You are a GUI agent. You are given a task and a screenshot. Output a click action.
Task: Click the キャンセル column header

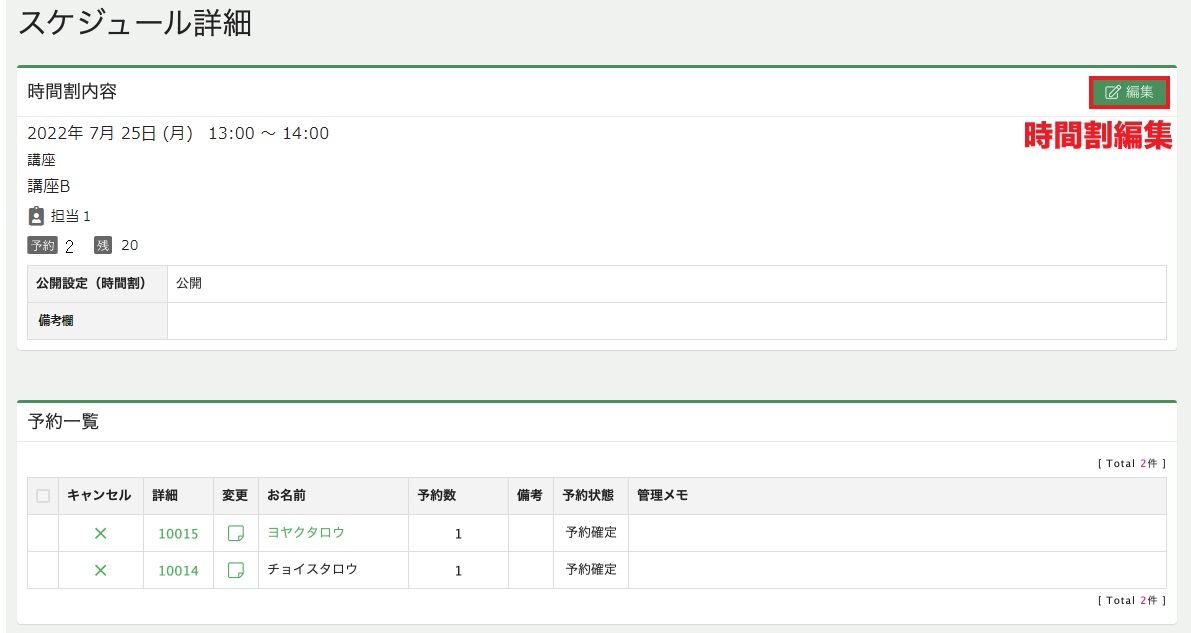(99, 495)
